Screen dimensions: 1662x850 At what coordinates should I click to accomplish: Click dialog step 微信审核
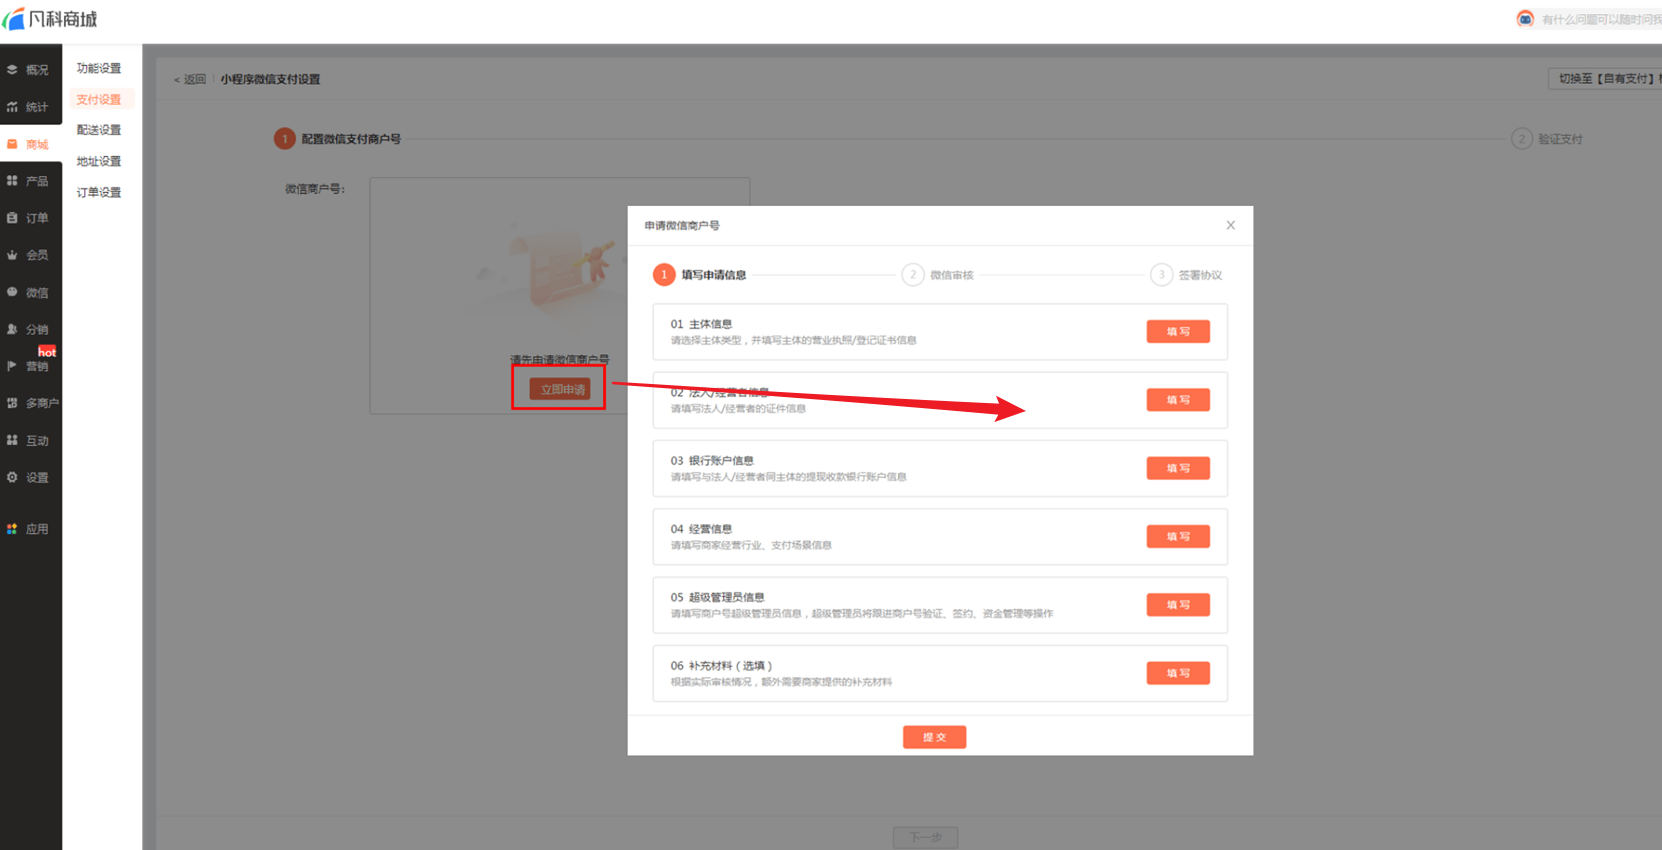click(938, 275)
